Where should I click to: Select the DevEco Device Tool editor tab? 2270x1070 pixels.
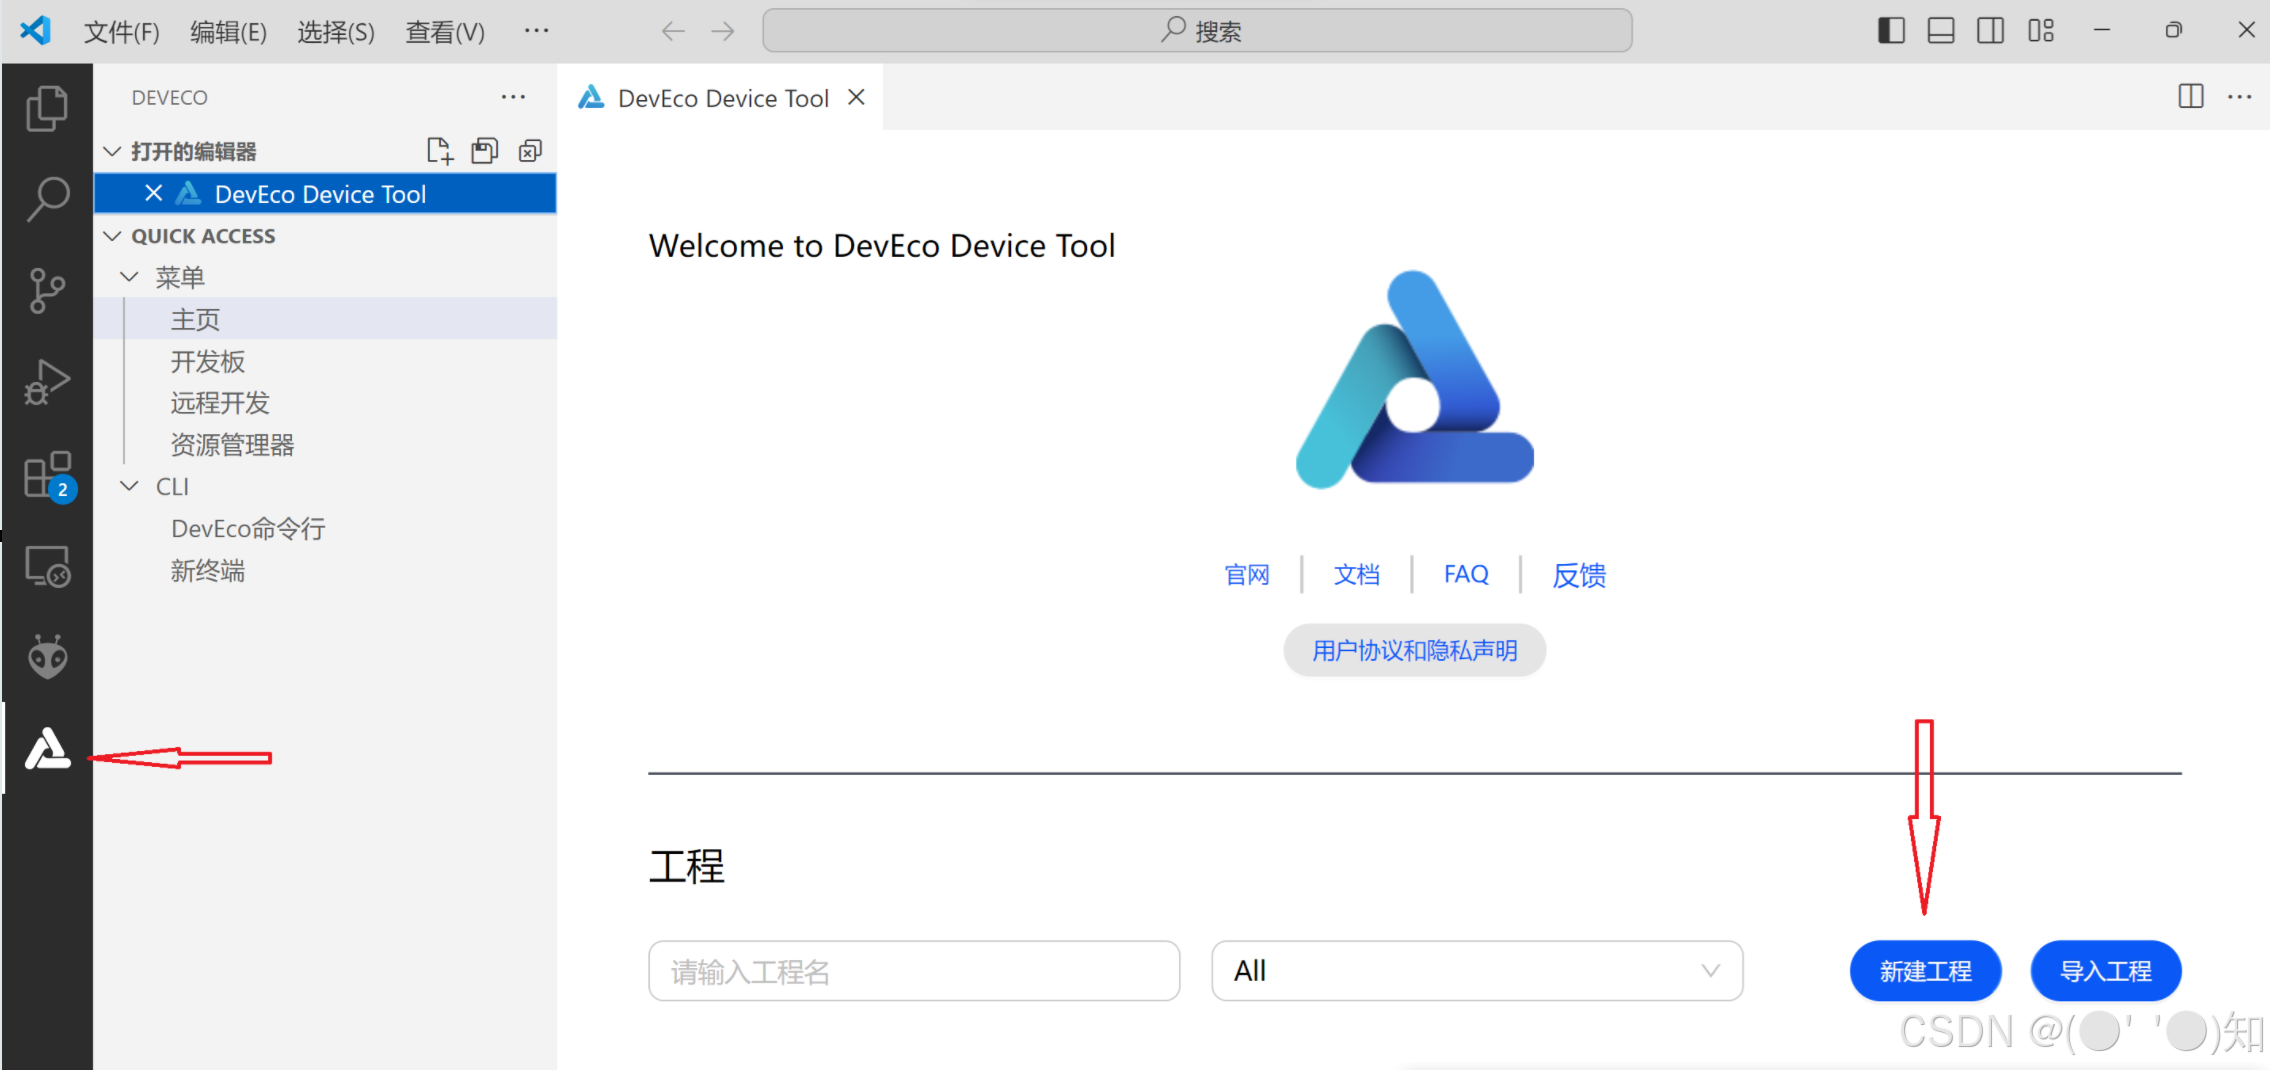pyautogui.click(x=722, y=98)
